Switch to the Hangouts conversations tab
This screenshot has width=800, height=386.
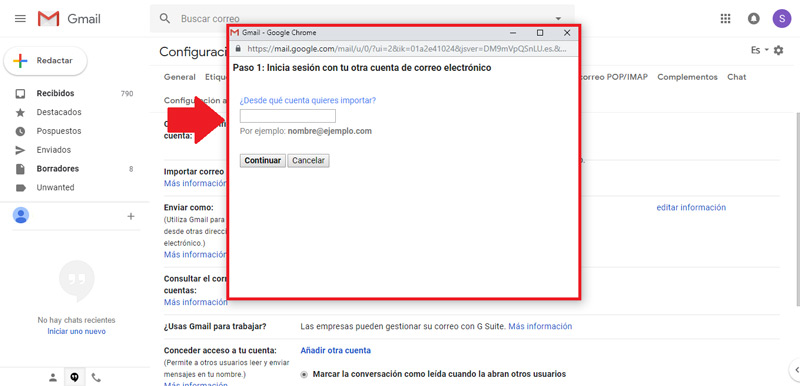tap(74, 378)
